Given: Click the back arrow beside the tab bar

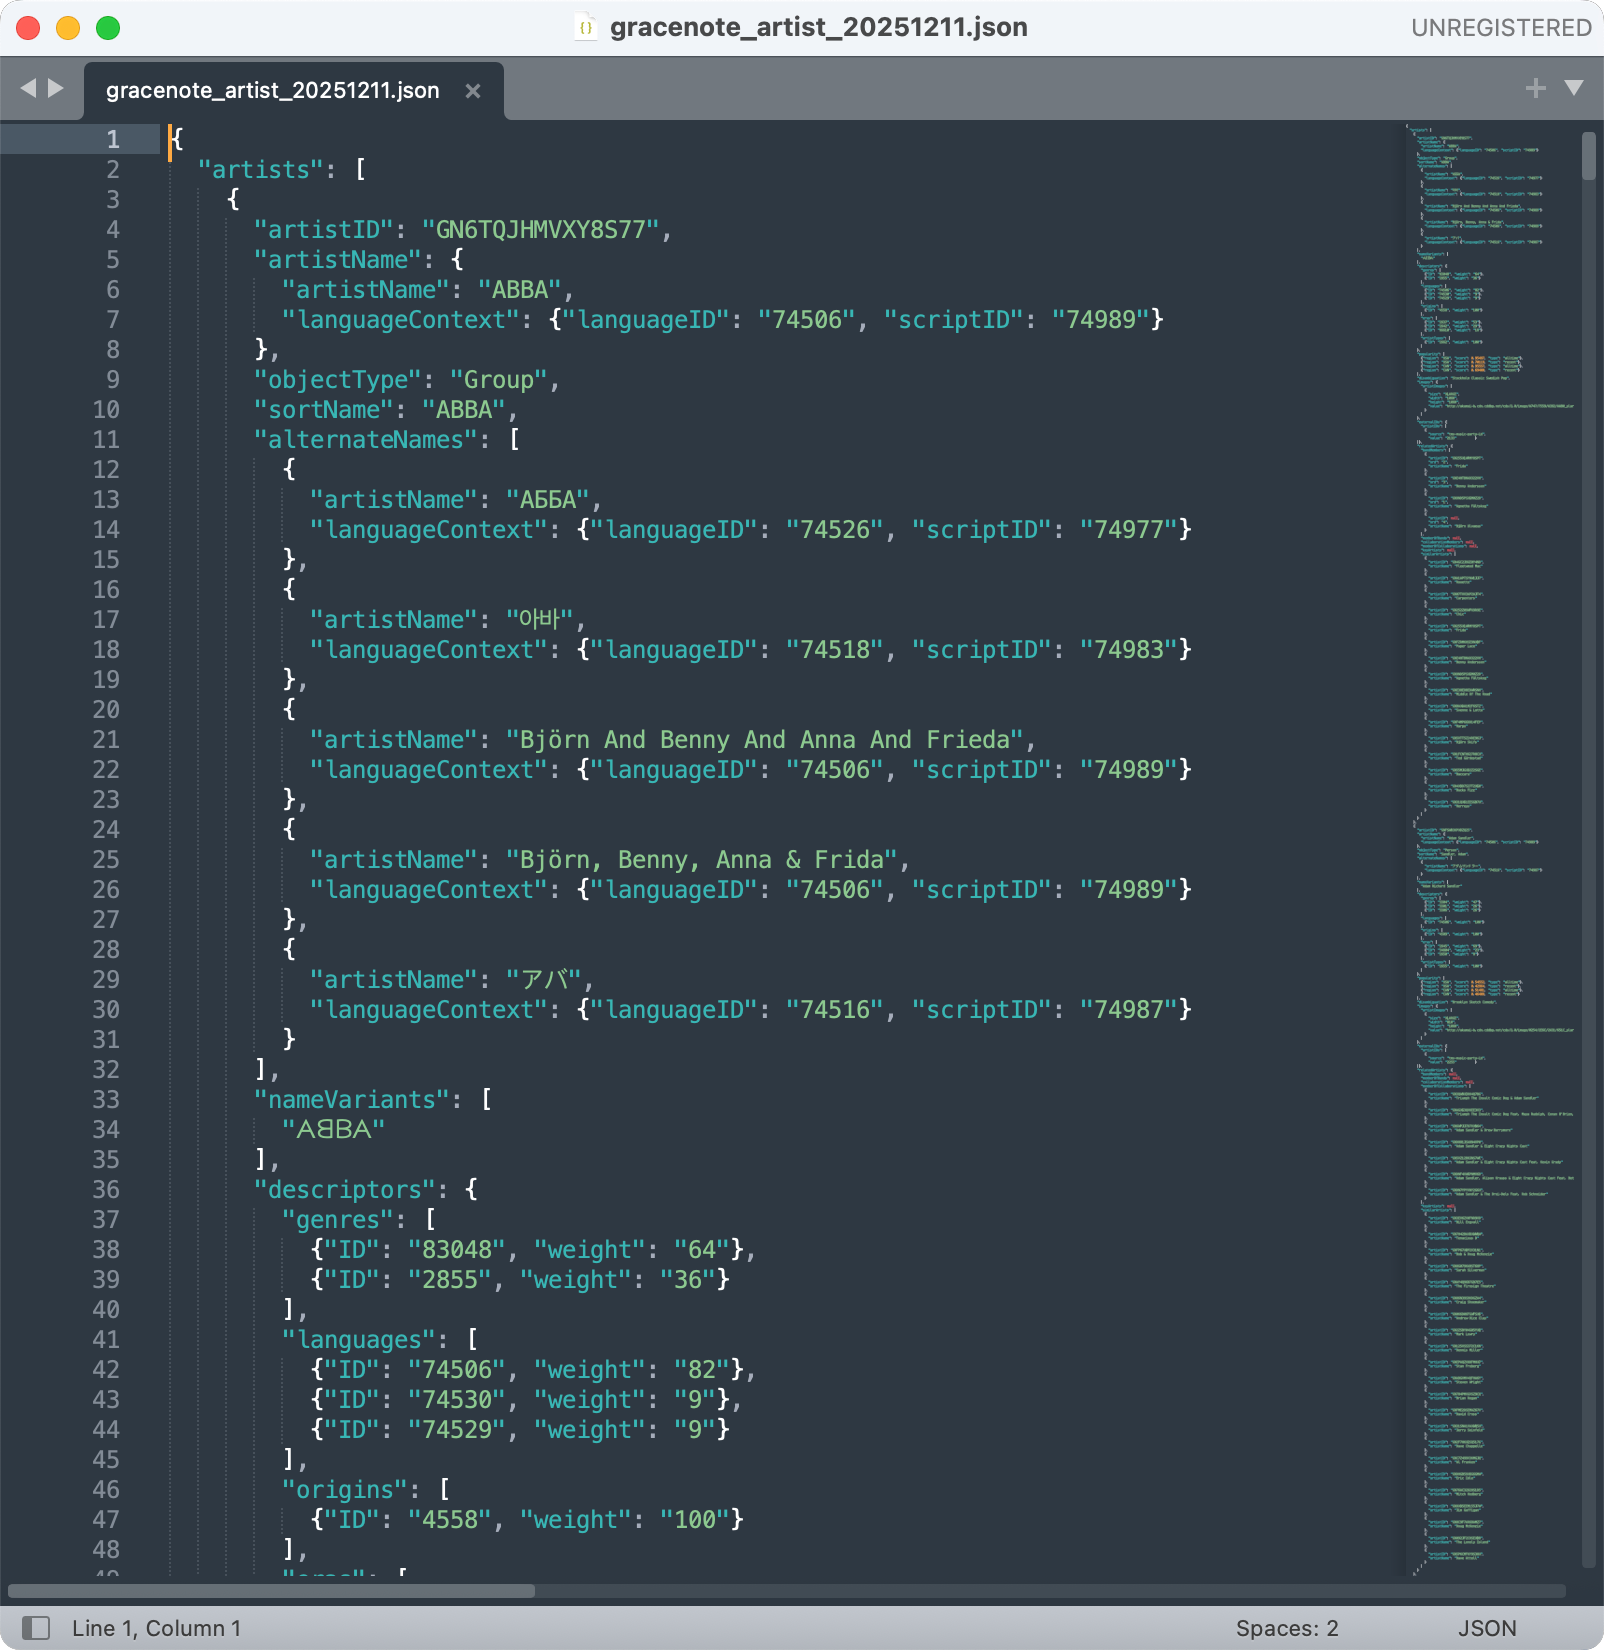Looking at the screenshot, I should click(27, 88).
